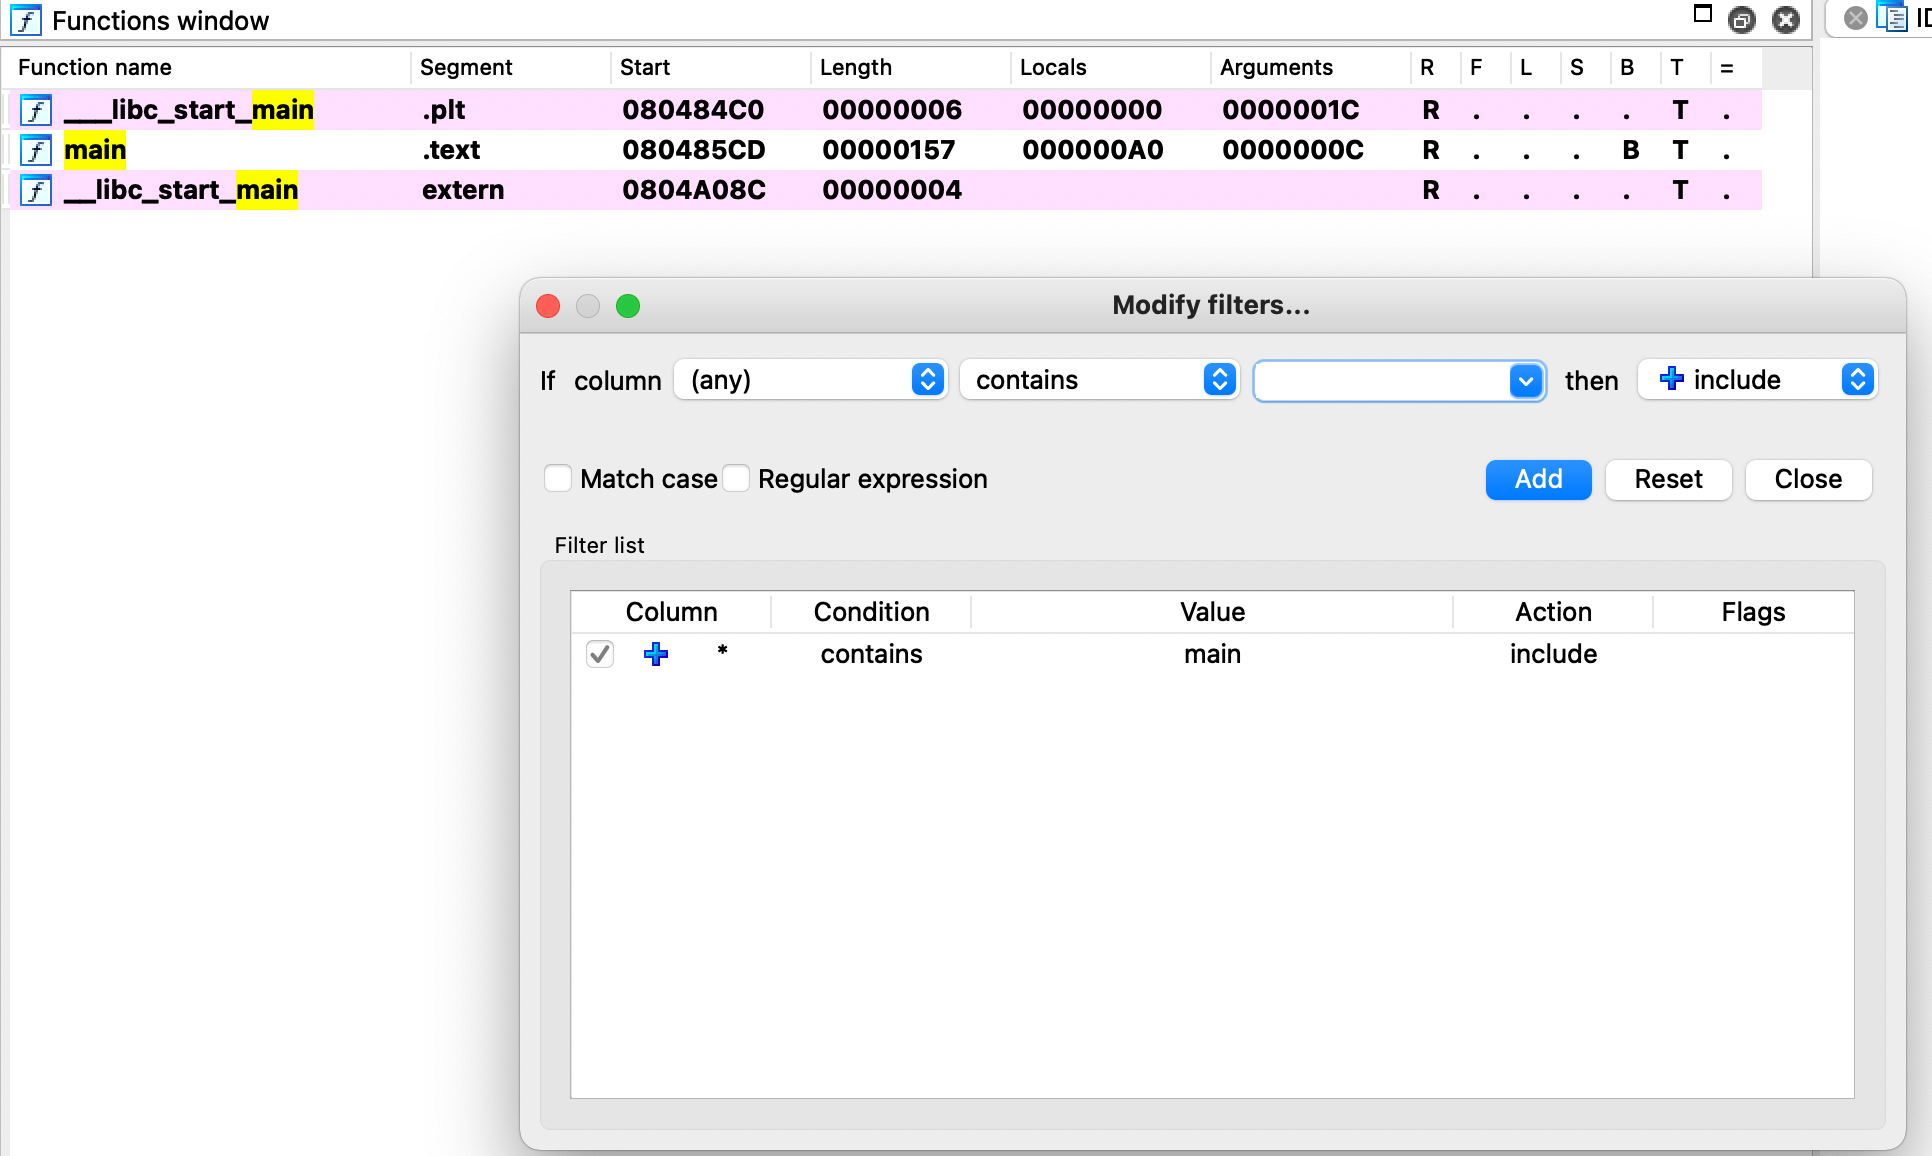The image size is (1932, 1156).
Task: Click the IDA view icon at top right
Action: coord(1891,18)
